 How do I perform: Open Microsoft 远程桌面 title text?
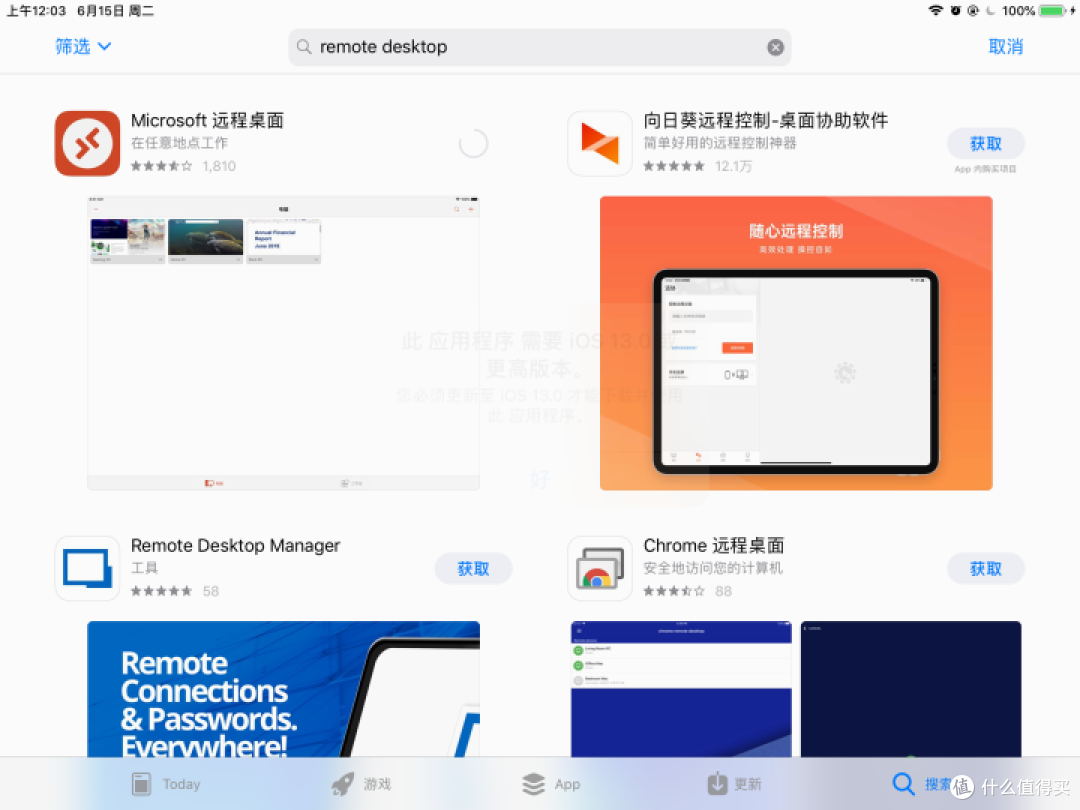[207, 121]
